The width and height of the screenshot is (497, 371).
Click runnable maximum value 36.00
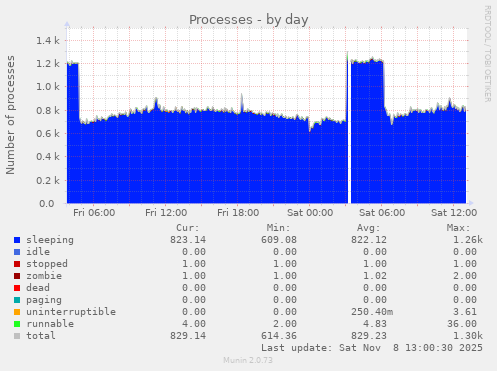point(462,324)
